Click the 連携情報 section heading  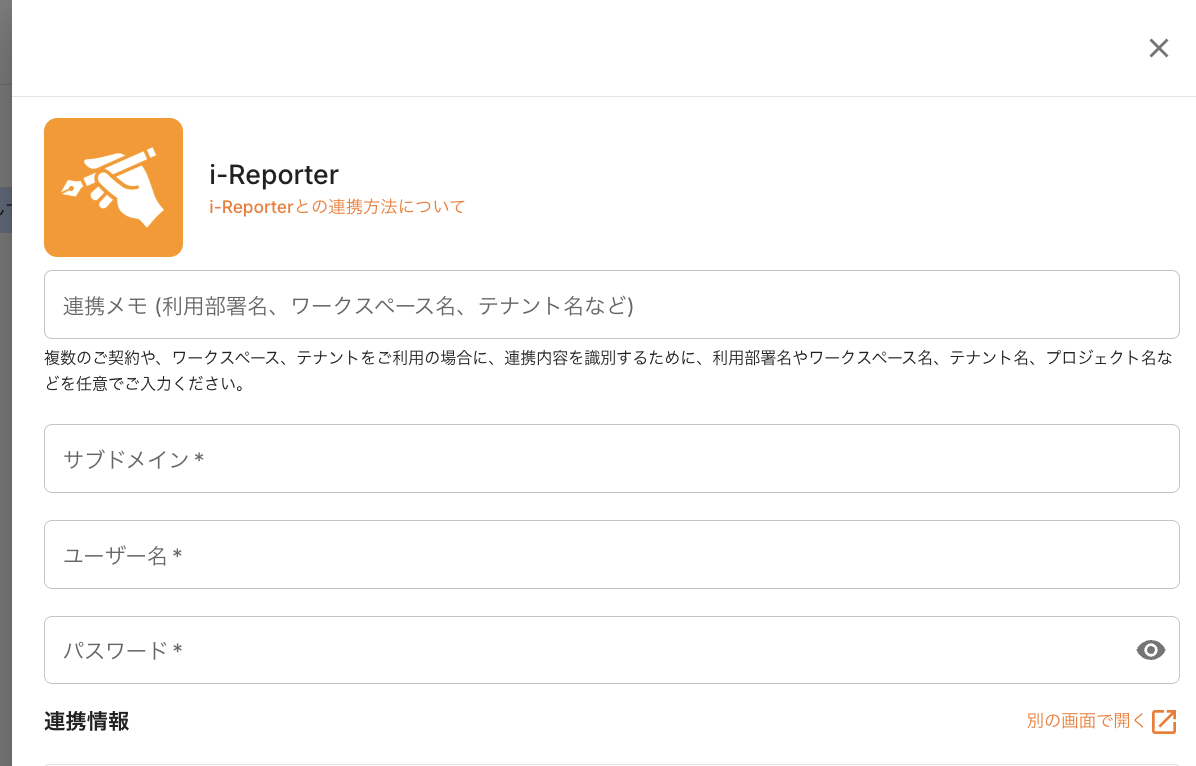tap(87, 721)
